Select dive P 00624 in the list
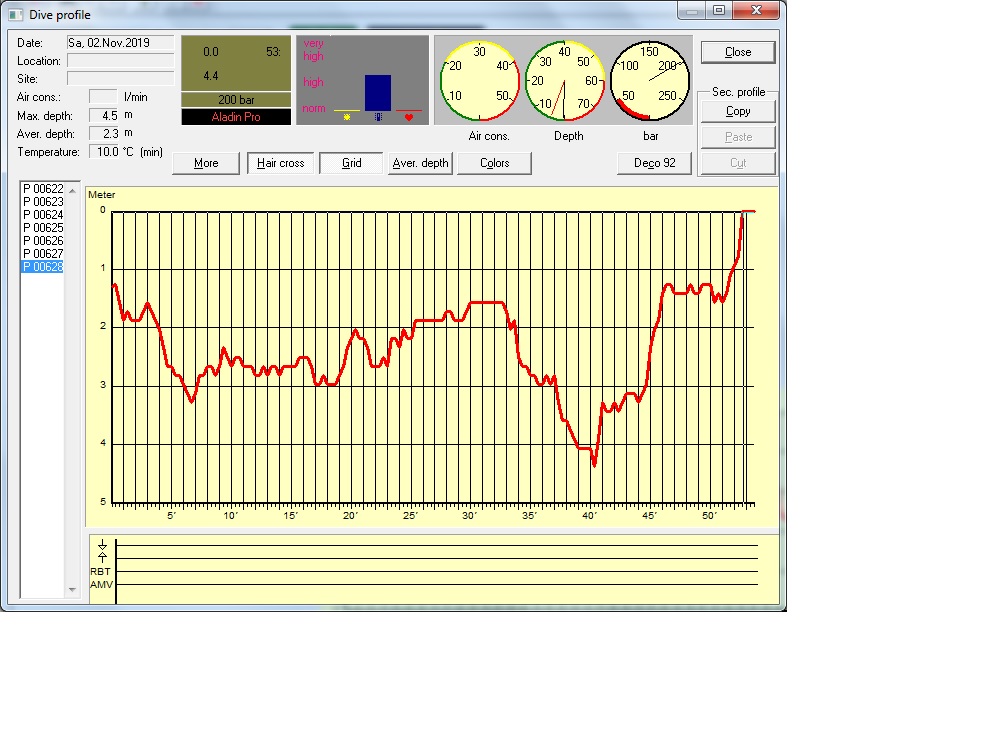 (x=43, y=215)
